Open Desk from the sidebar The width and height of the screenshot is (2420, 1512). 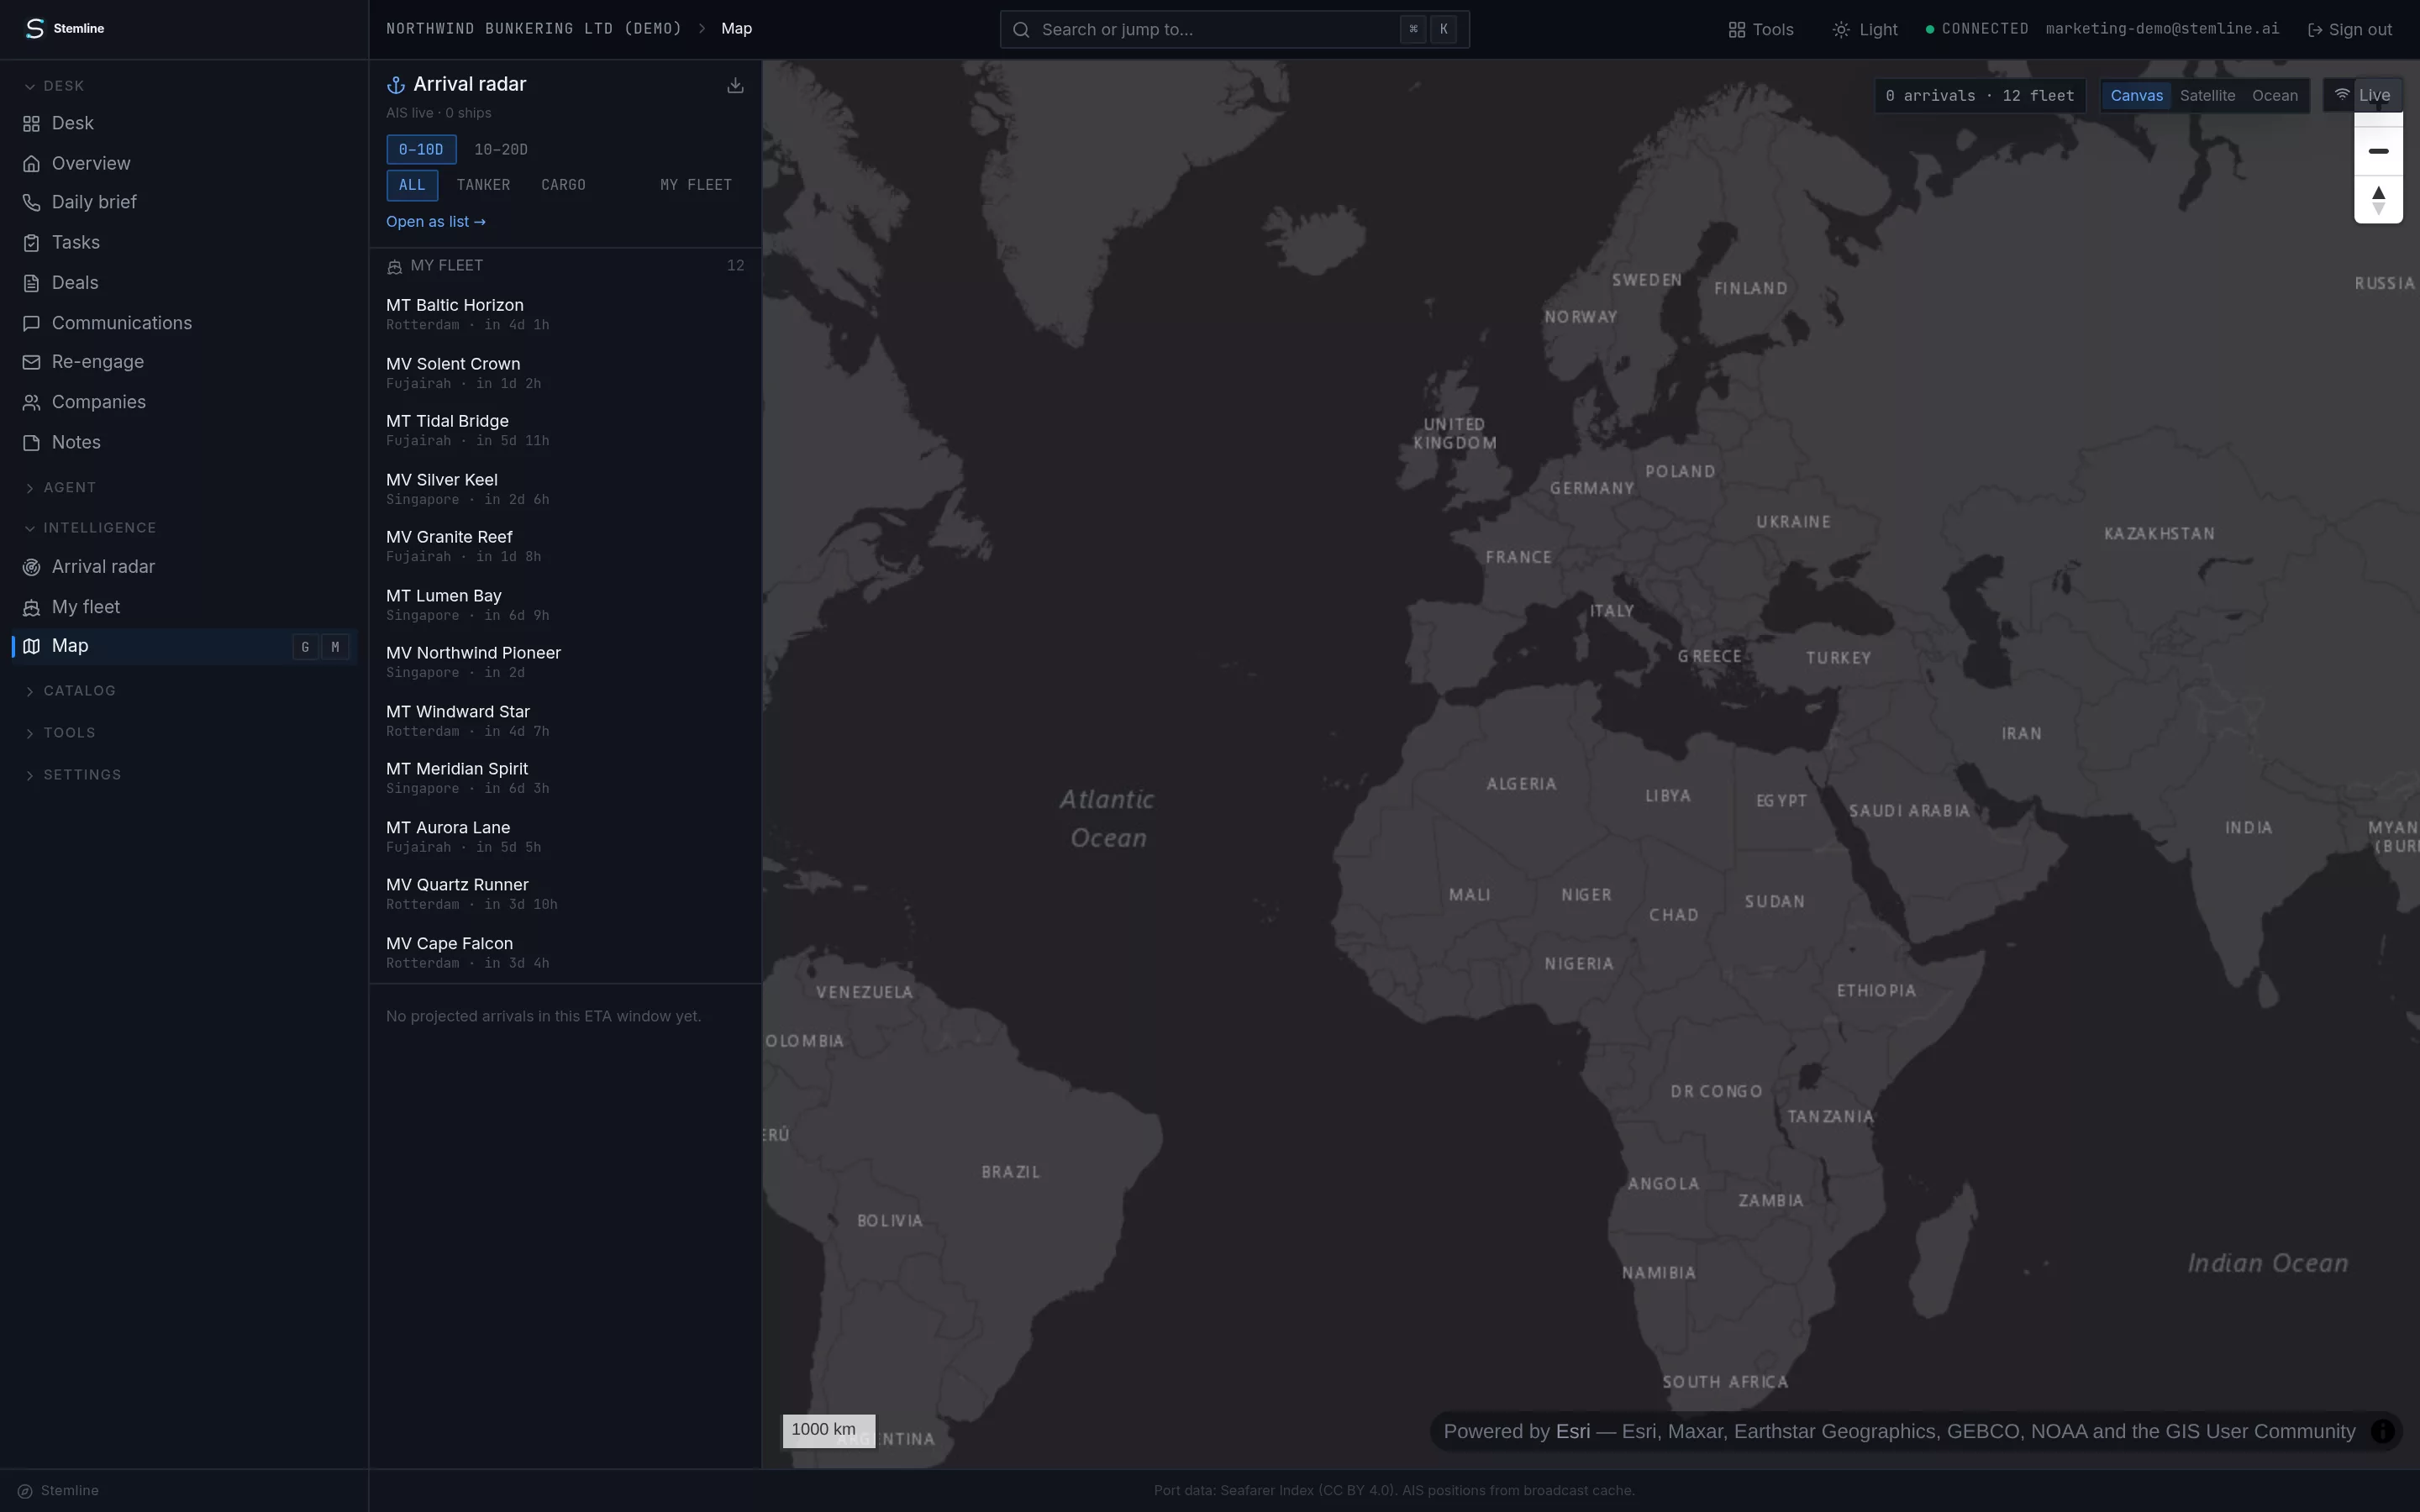(184, 123)
